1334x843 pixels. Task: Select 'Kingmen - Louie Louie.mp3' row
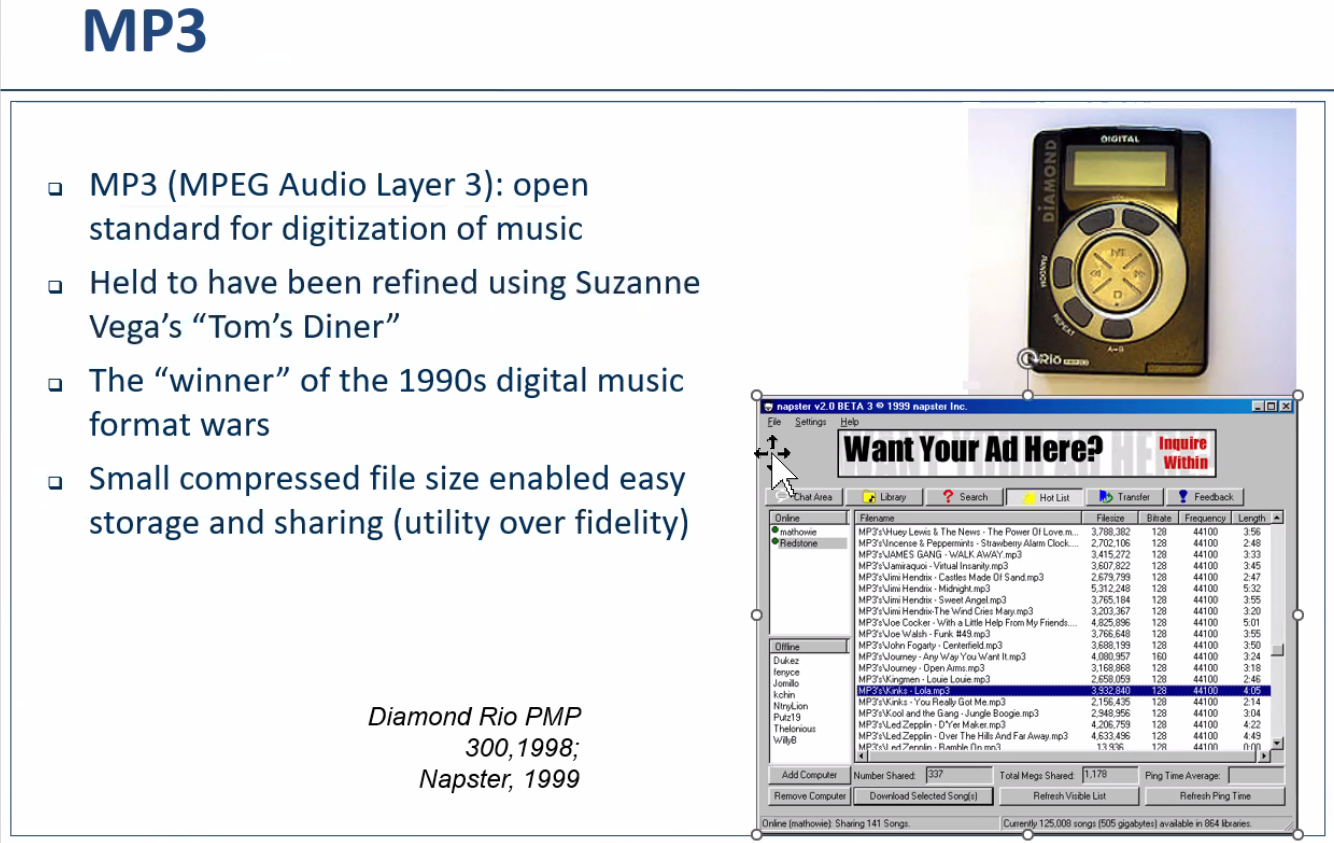[x=1063, y=679]
